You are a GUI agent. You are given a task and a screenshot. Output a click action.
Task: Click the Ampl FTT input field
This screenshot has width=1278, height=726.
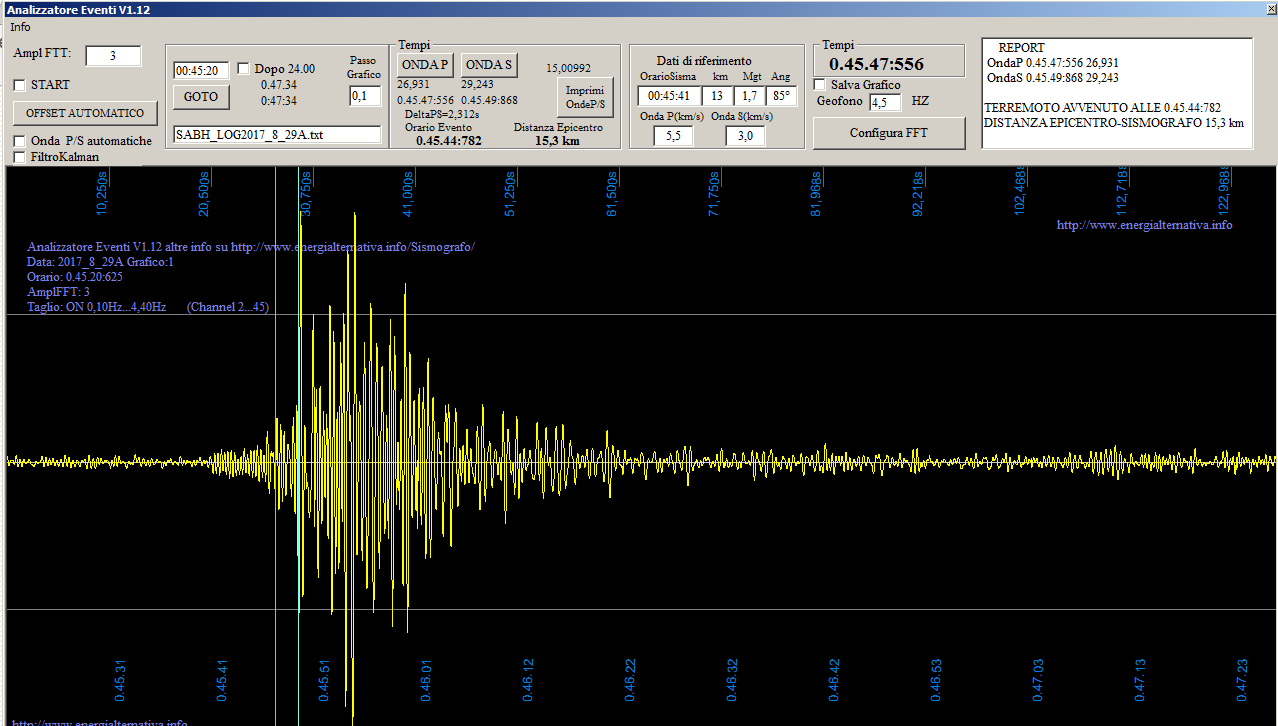[113, 56]
